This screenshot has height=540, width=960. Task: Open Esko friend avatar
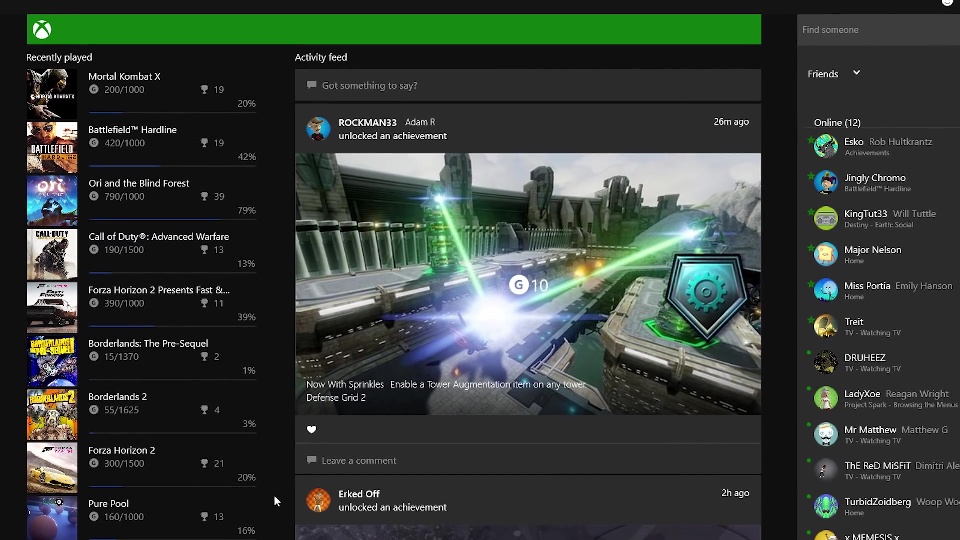point(825,146)
